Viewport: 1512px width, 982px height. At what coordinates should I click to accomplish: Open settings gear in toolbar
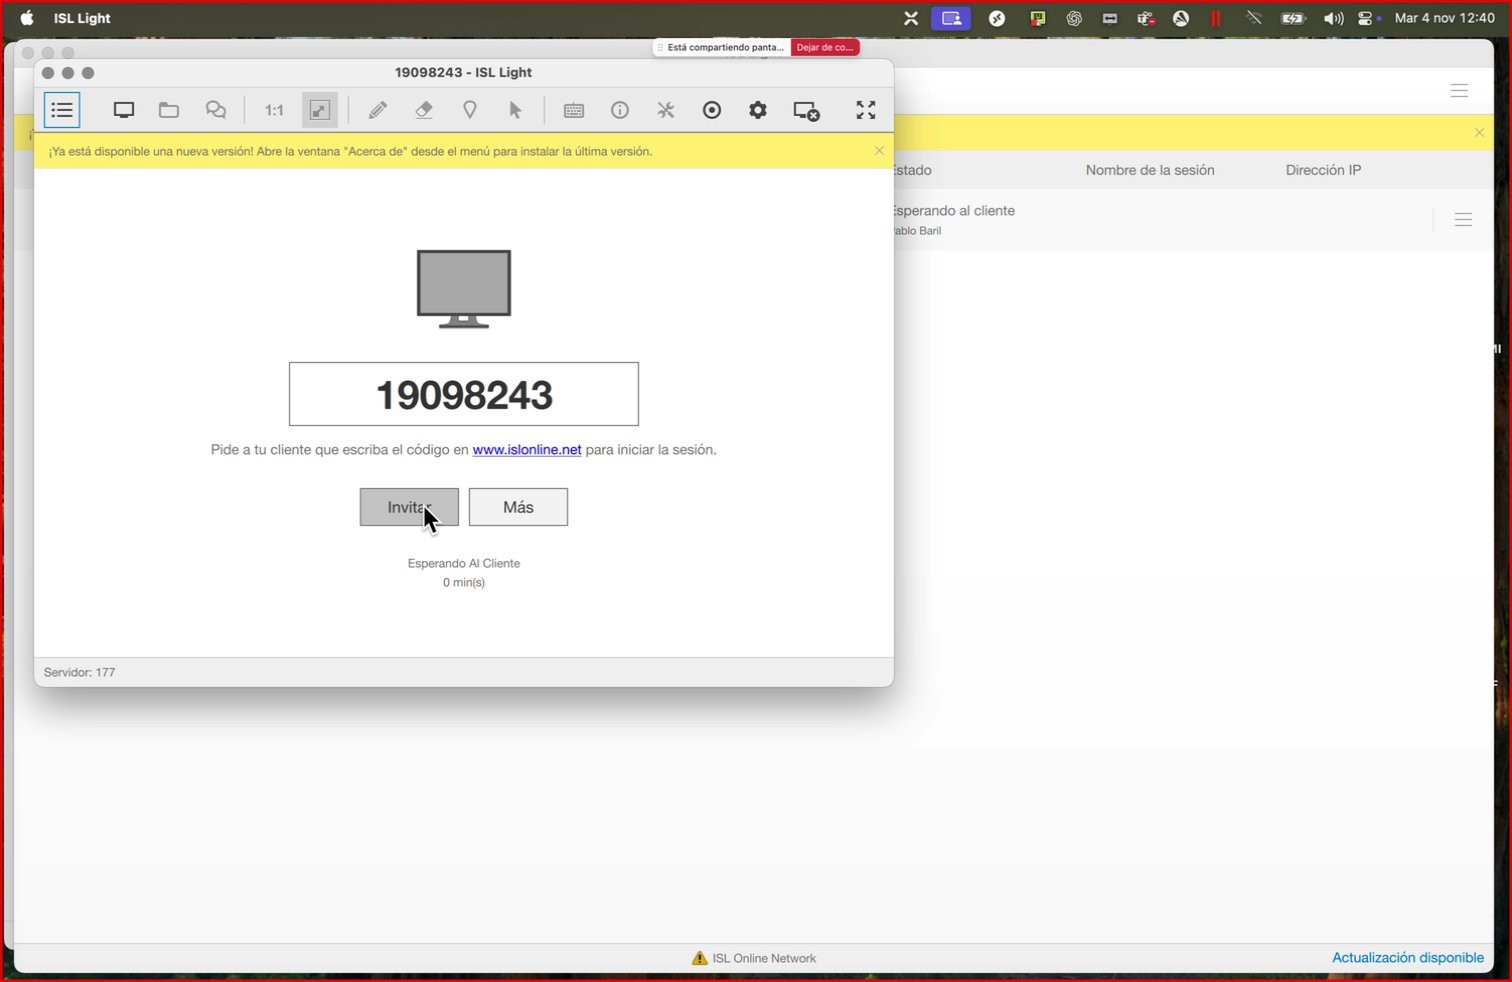click(x=758, y=110)
